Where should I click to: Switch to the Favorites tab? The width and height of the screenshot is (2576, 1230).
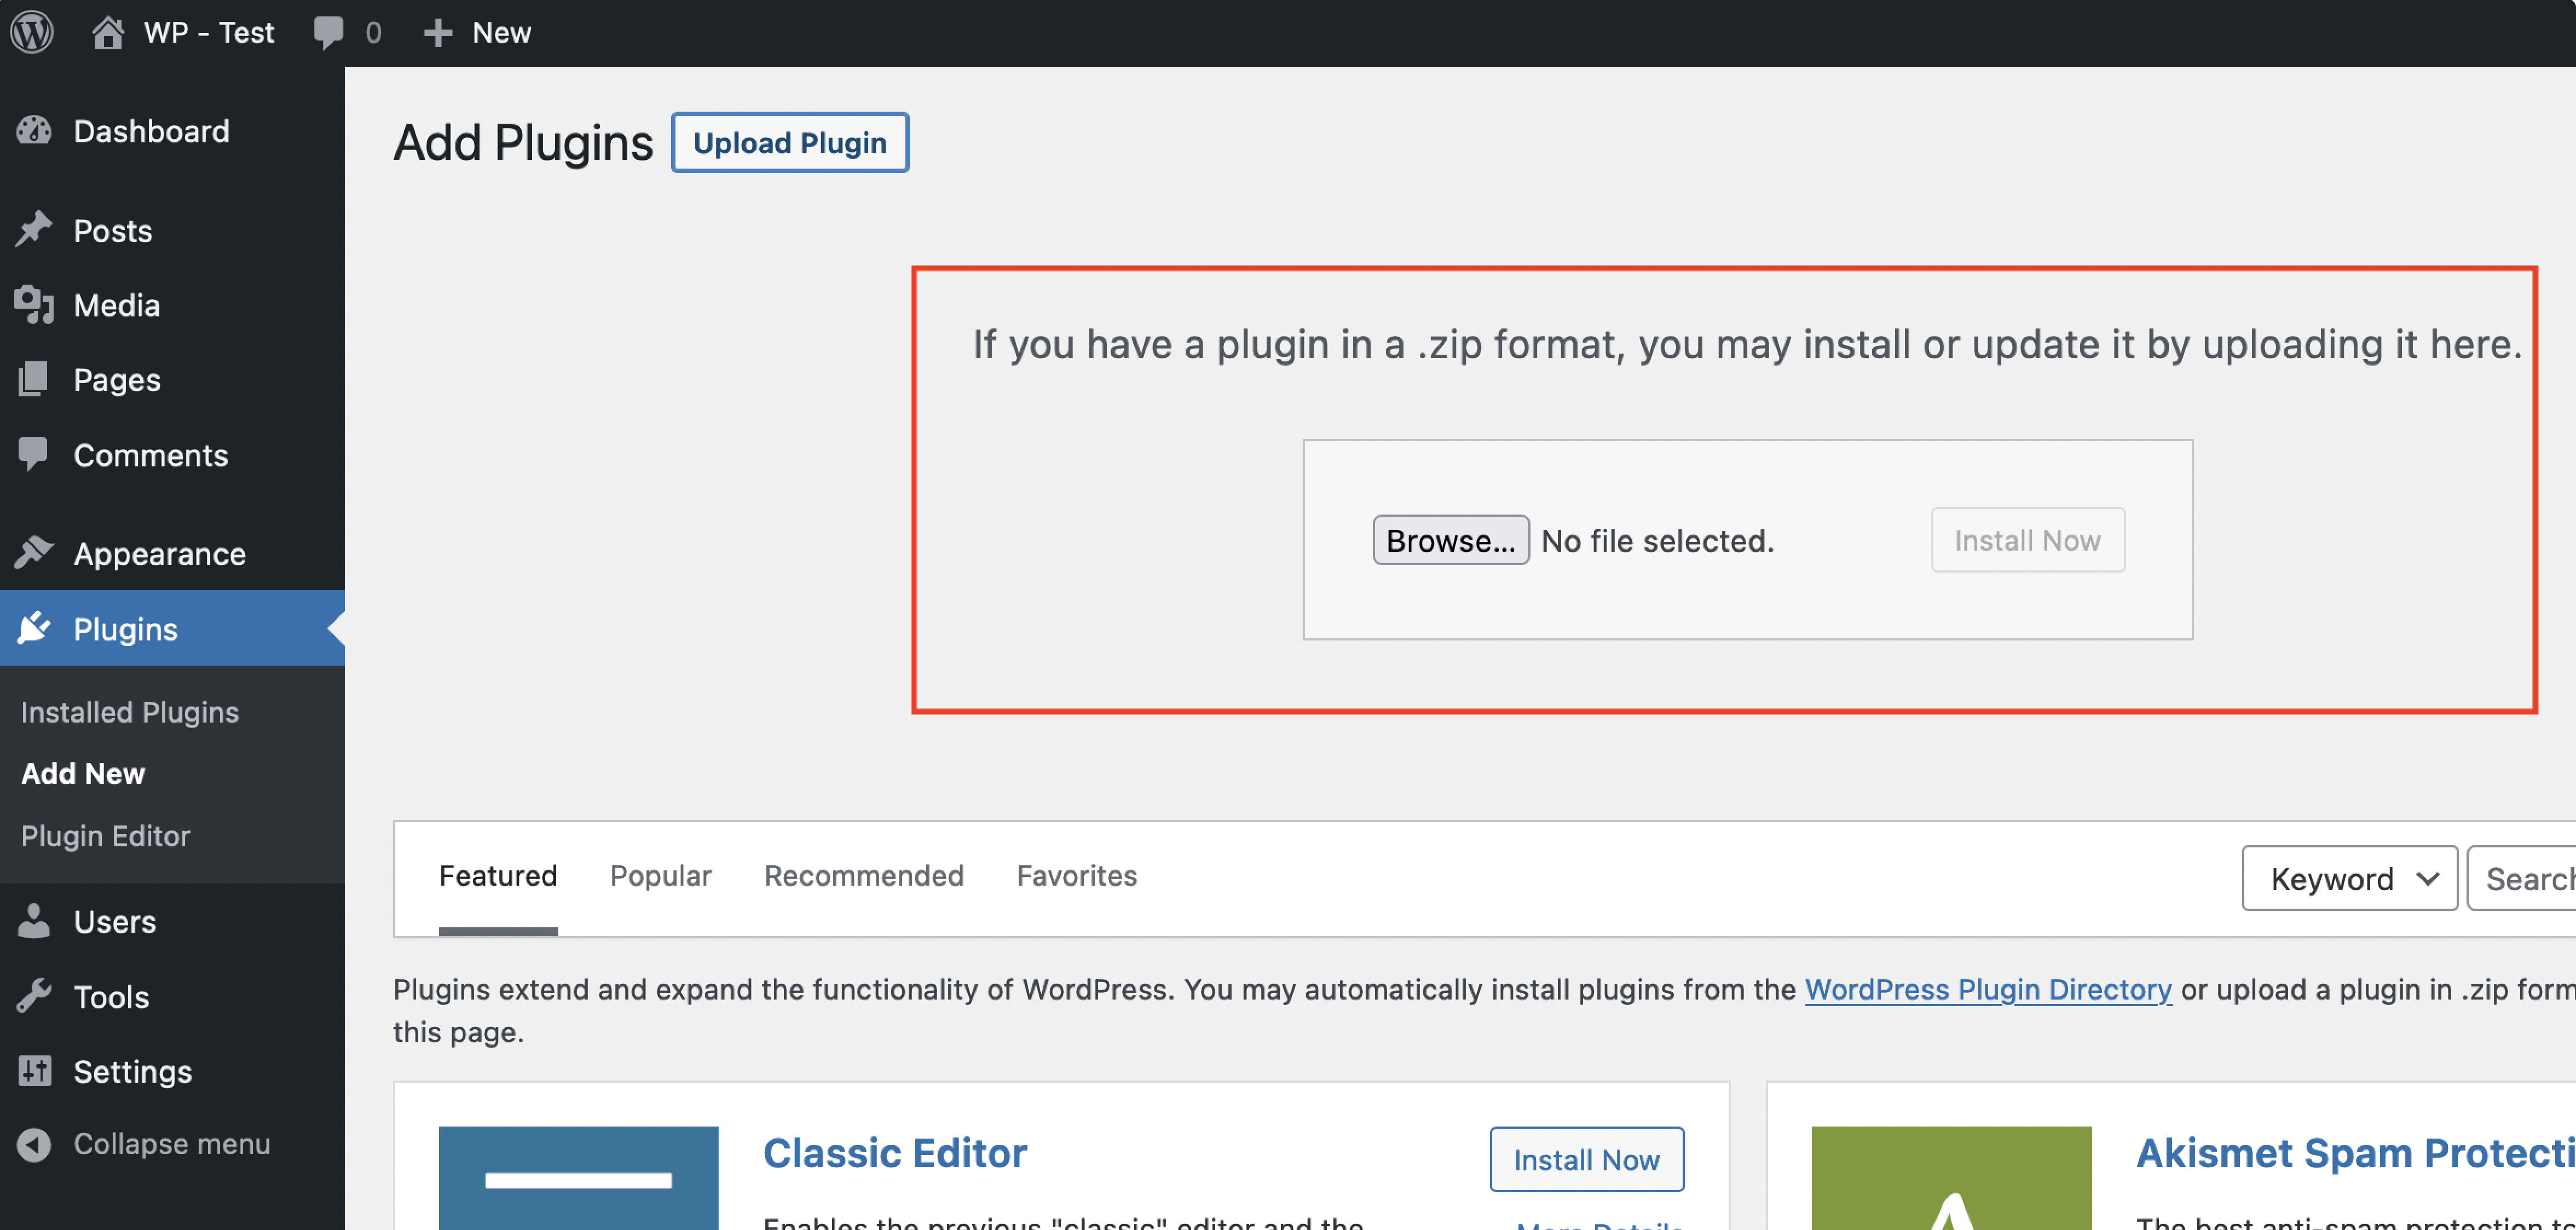click(1076, 875)
